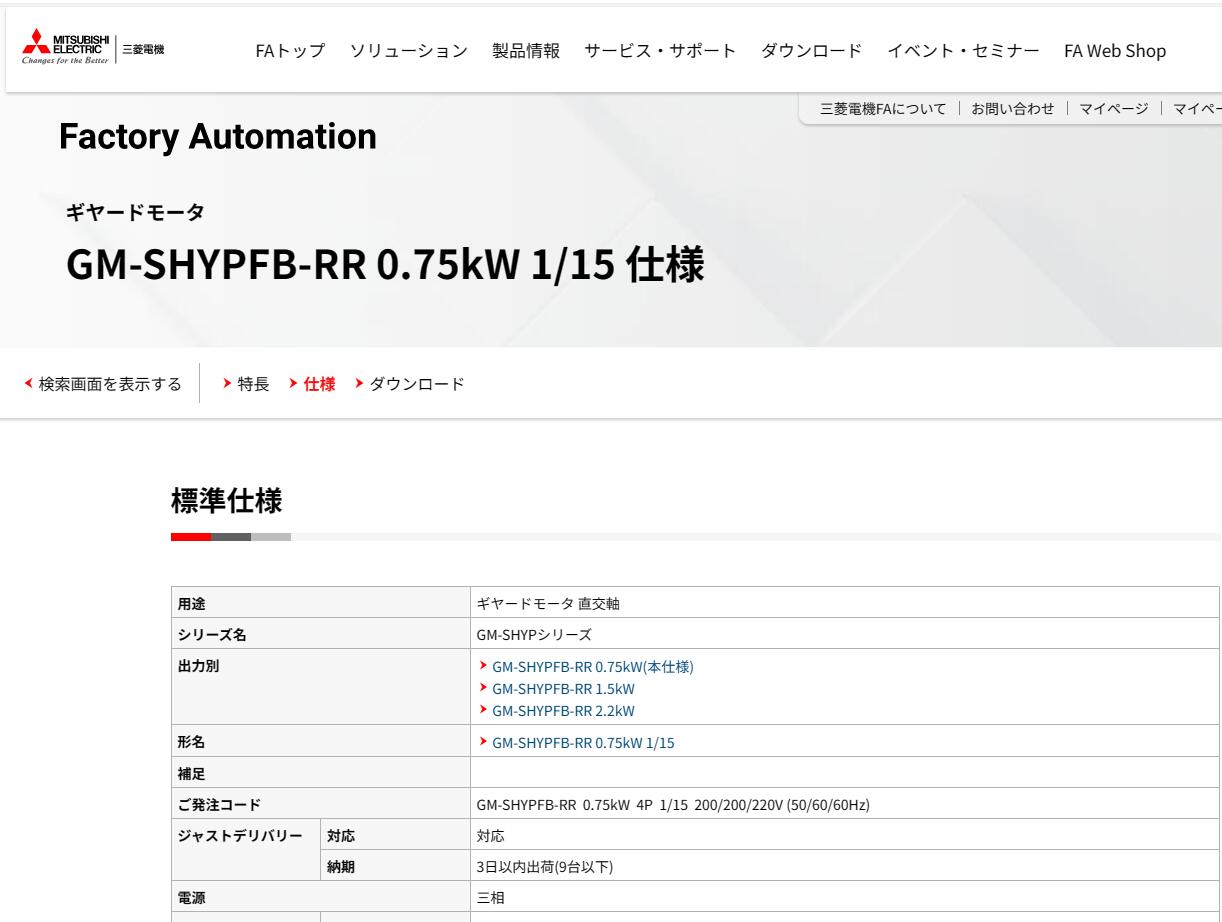Open the GM-SHYPFB-RR 0.75kW(本仕様) link
This screenshot has height=922, width=1222.
point(594,667)
